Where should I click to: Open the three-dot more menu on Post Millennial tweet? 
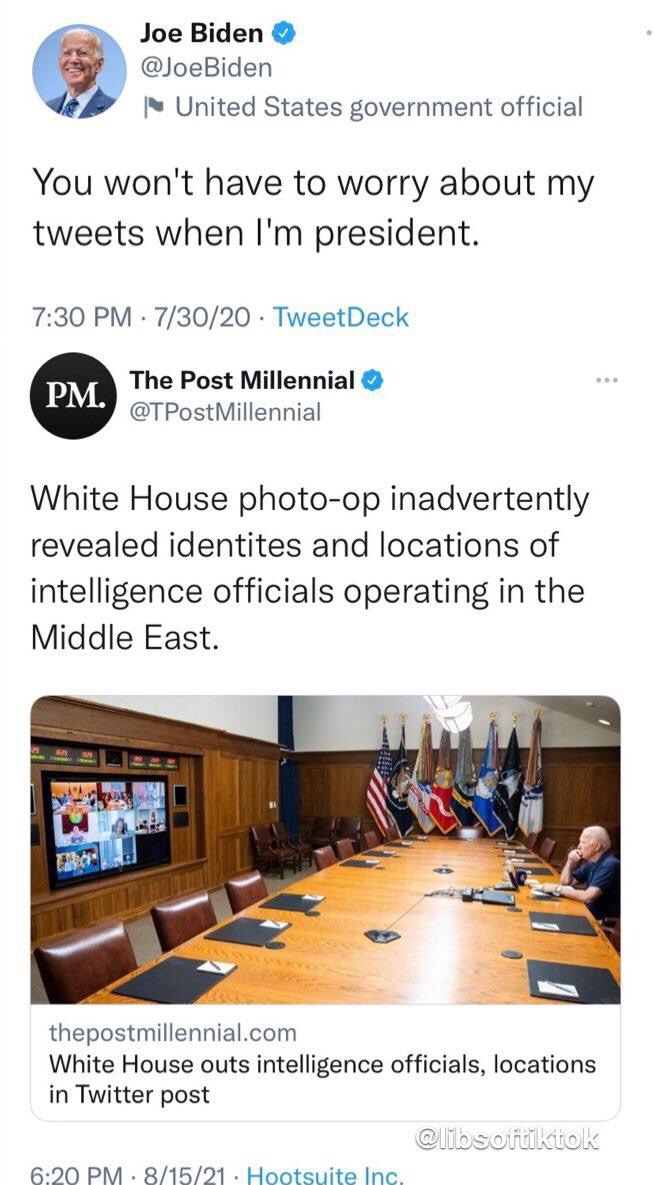point(607,380)
